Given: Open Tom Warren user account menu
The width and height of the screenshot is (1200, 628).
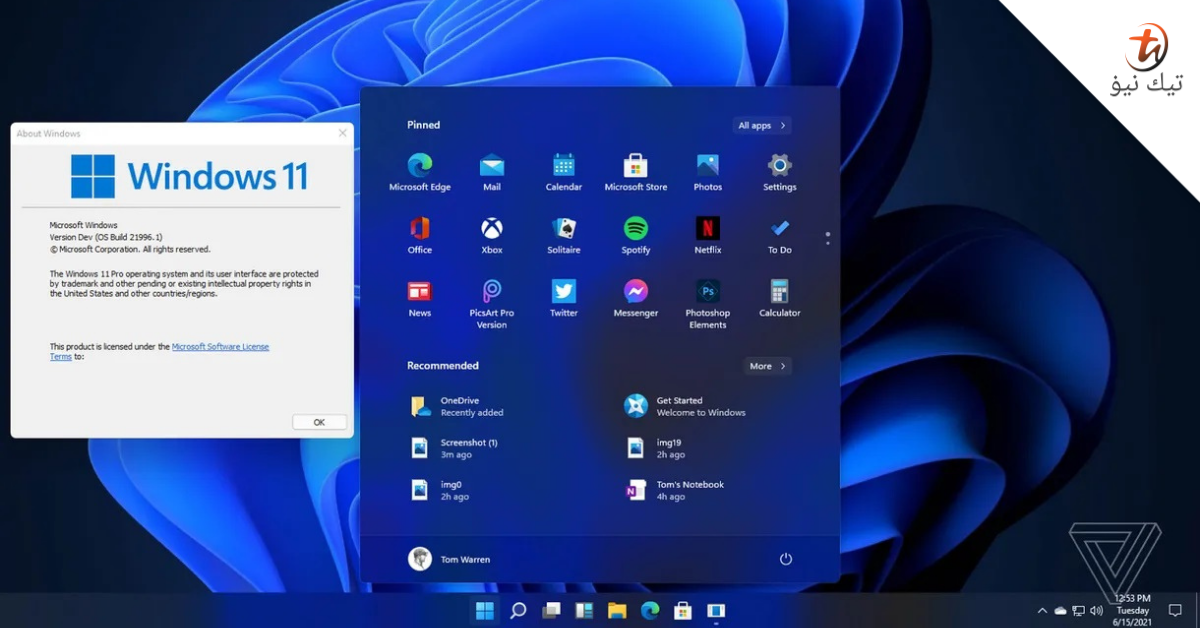Looking at the screenshot, I should point(450,559).
